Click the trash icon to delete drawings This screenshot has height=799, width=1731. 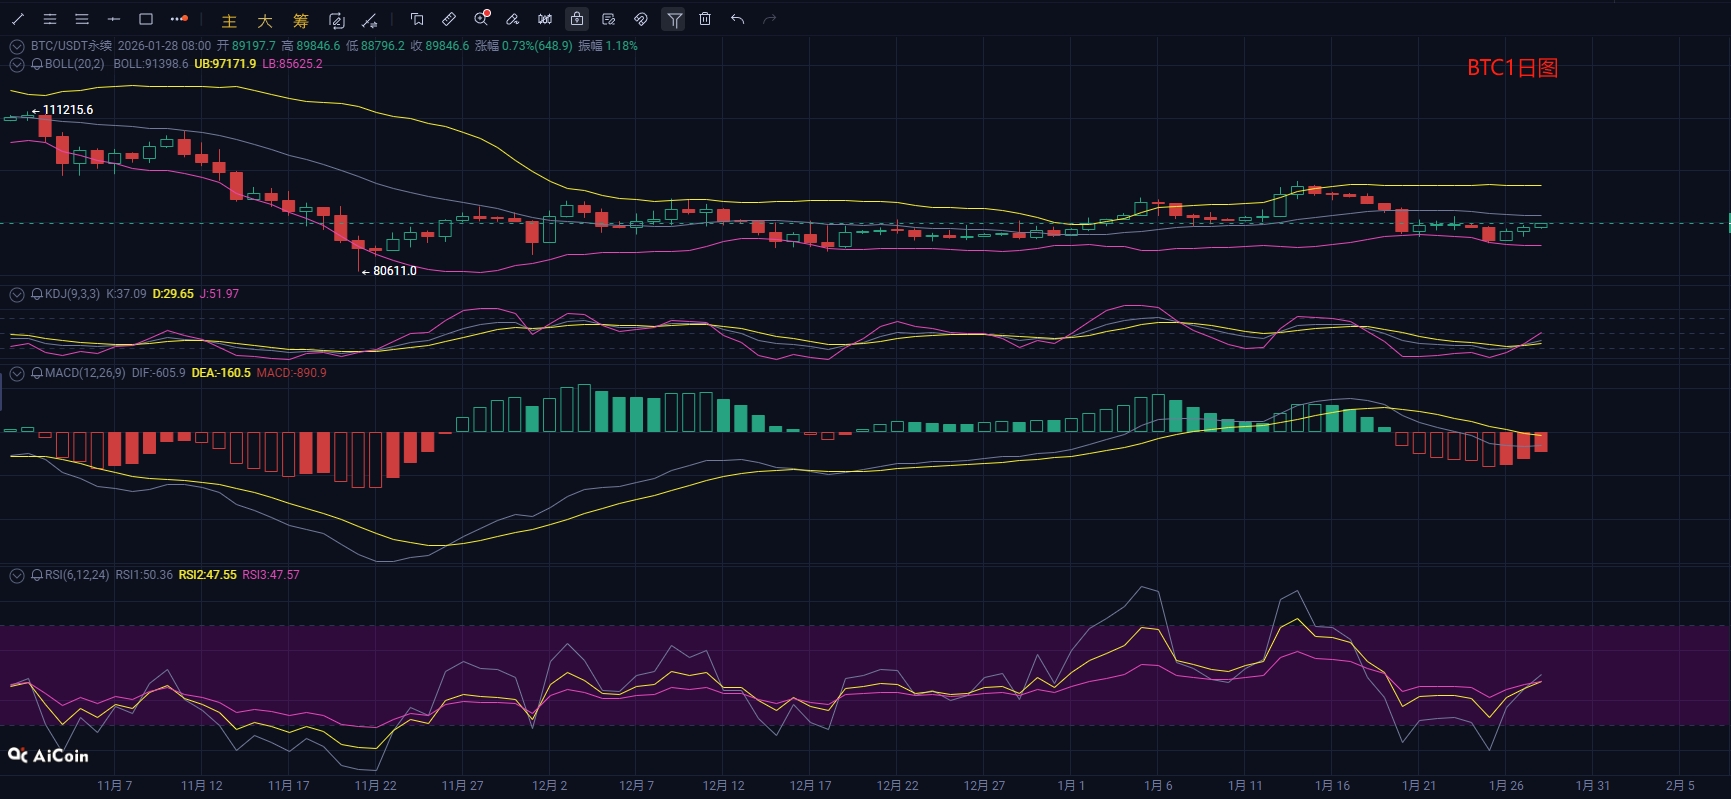point(705,19)
